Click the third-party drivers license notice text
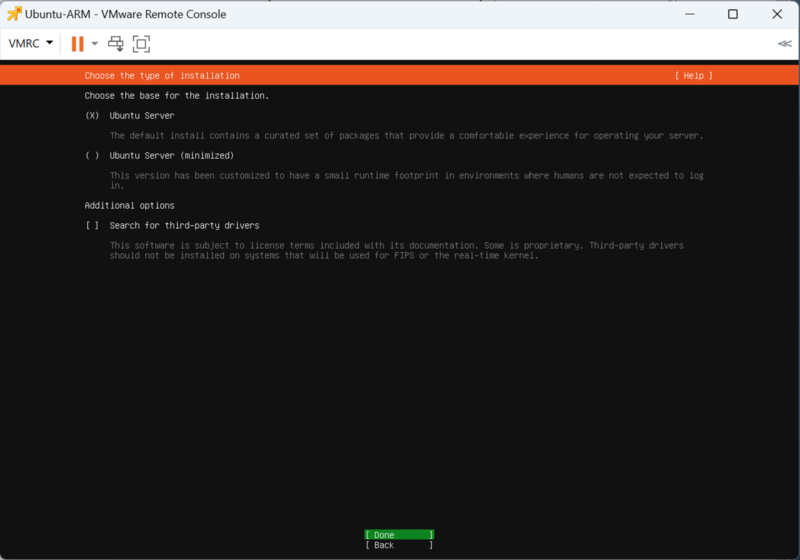Image resolution: width=800 pixels, height=560 pixels. pyautogui.click(x=396, y=250)
